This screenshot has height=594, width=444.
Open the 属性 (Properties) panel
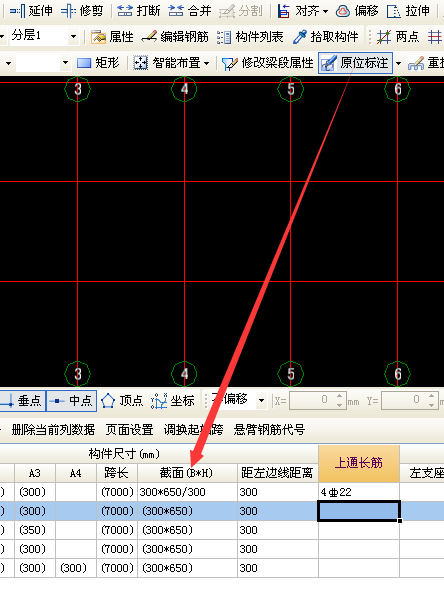click(112, 37)
